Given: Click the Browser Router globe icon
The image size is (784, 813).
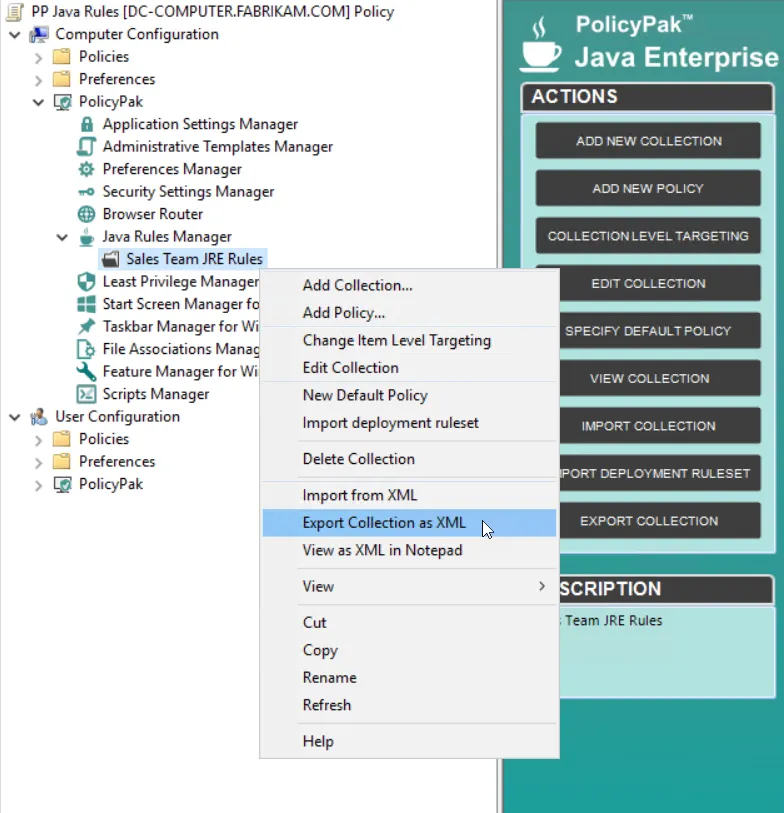Looking at the screenshot, I should 86,214.
